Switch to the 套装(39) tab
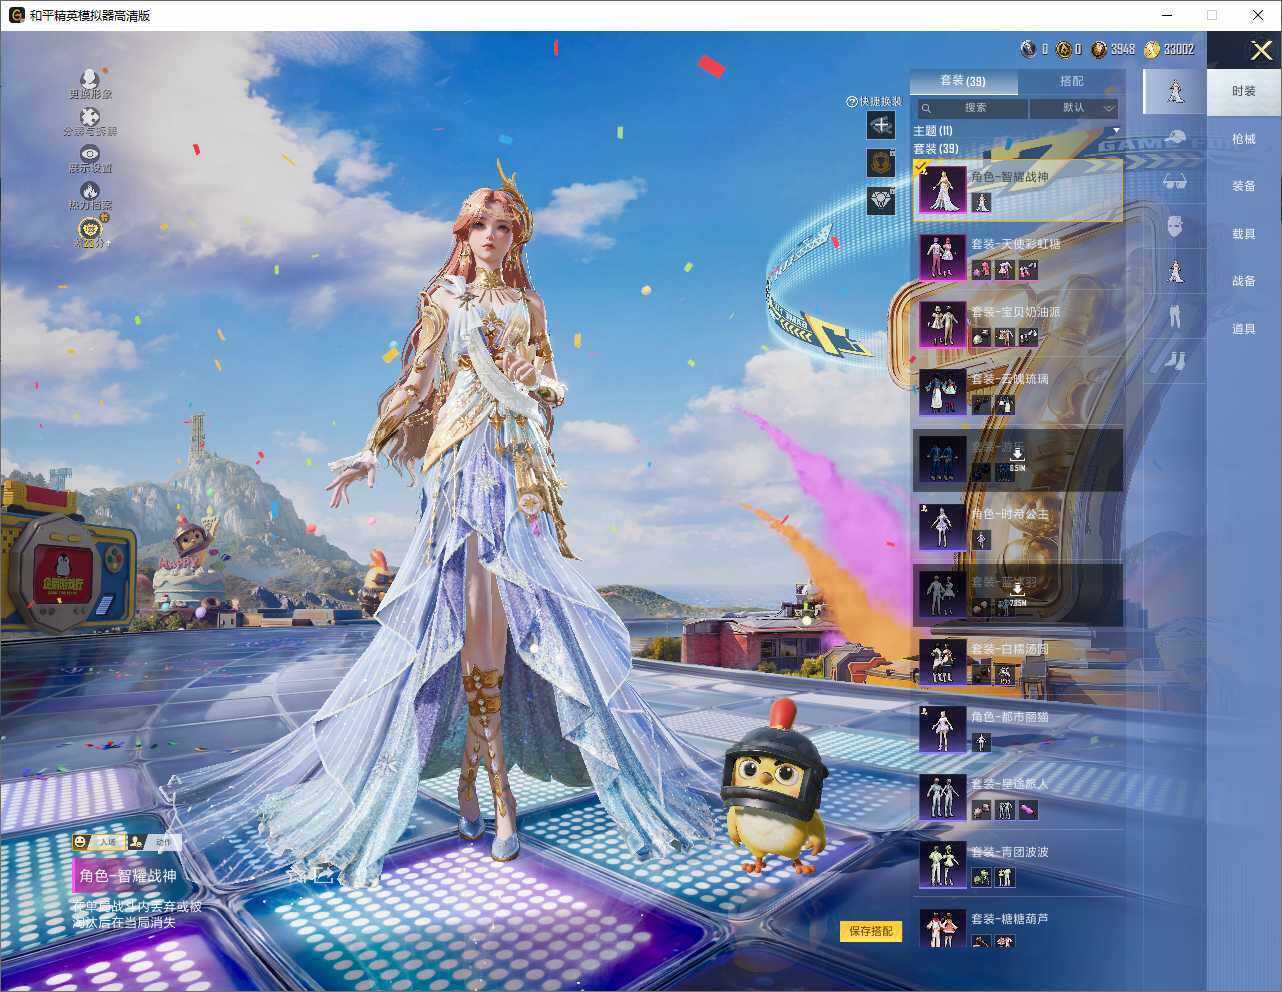 click(963, 81)
